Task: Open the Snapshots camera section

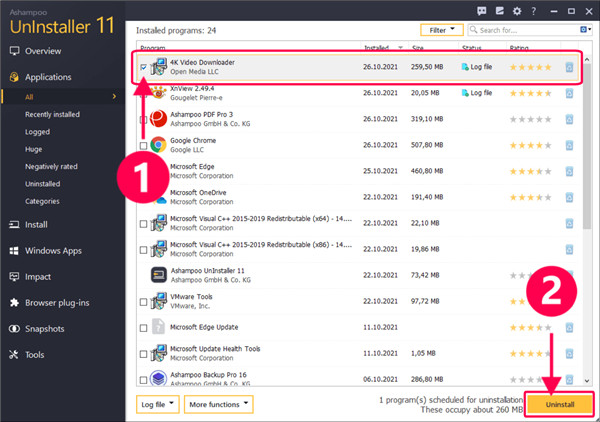Action: (45, 329)
